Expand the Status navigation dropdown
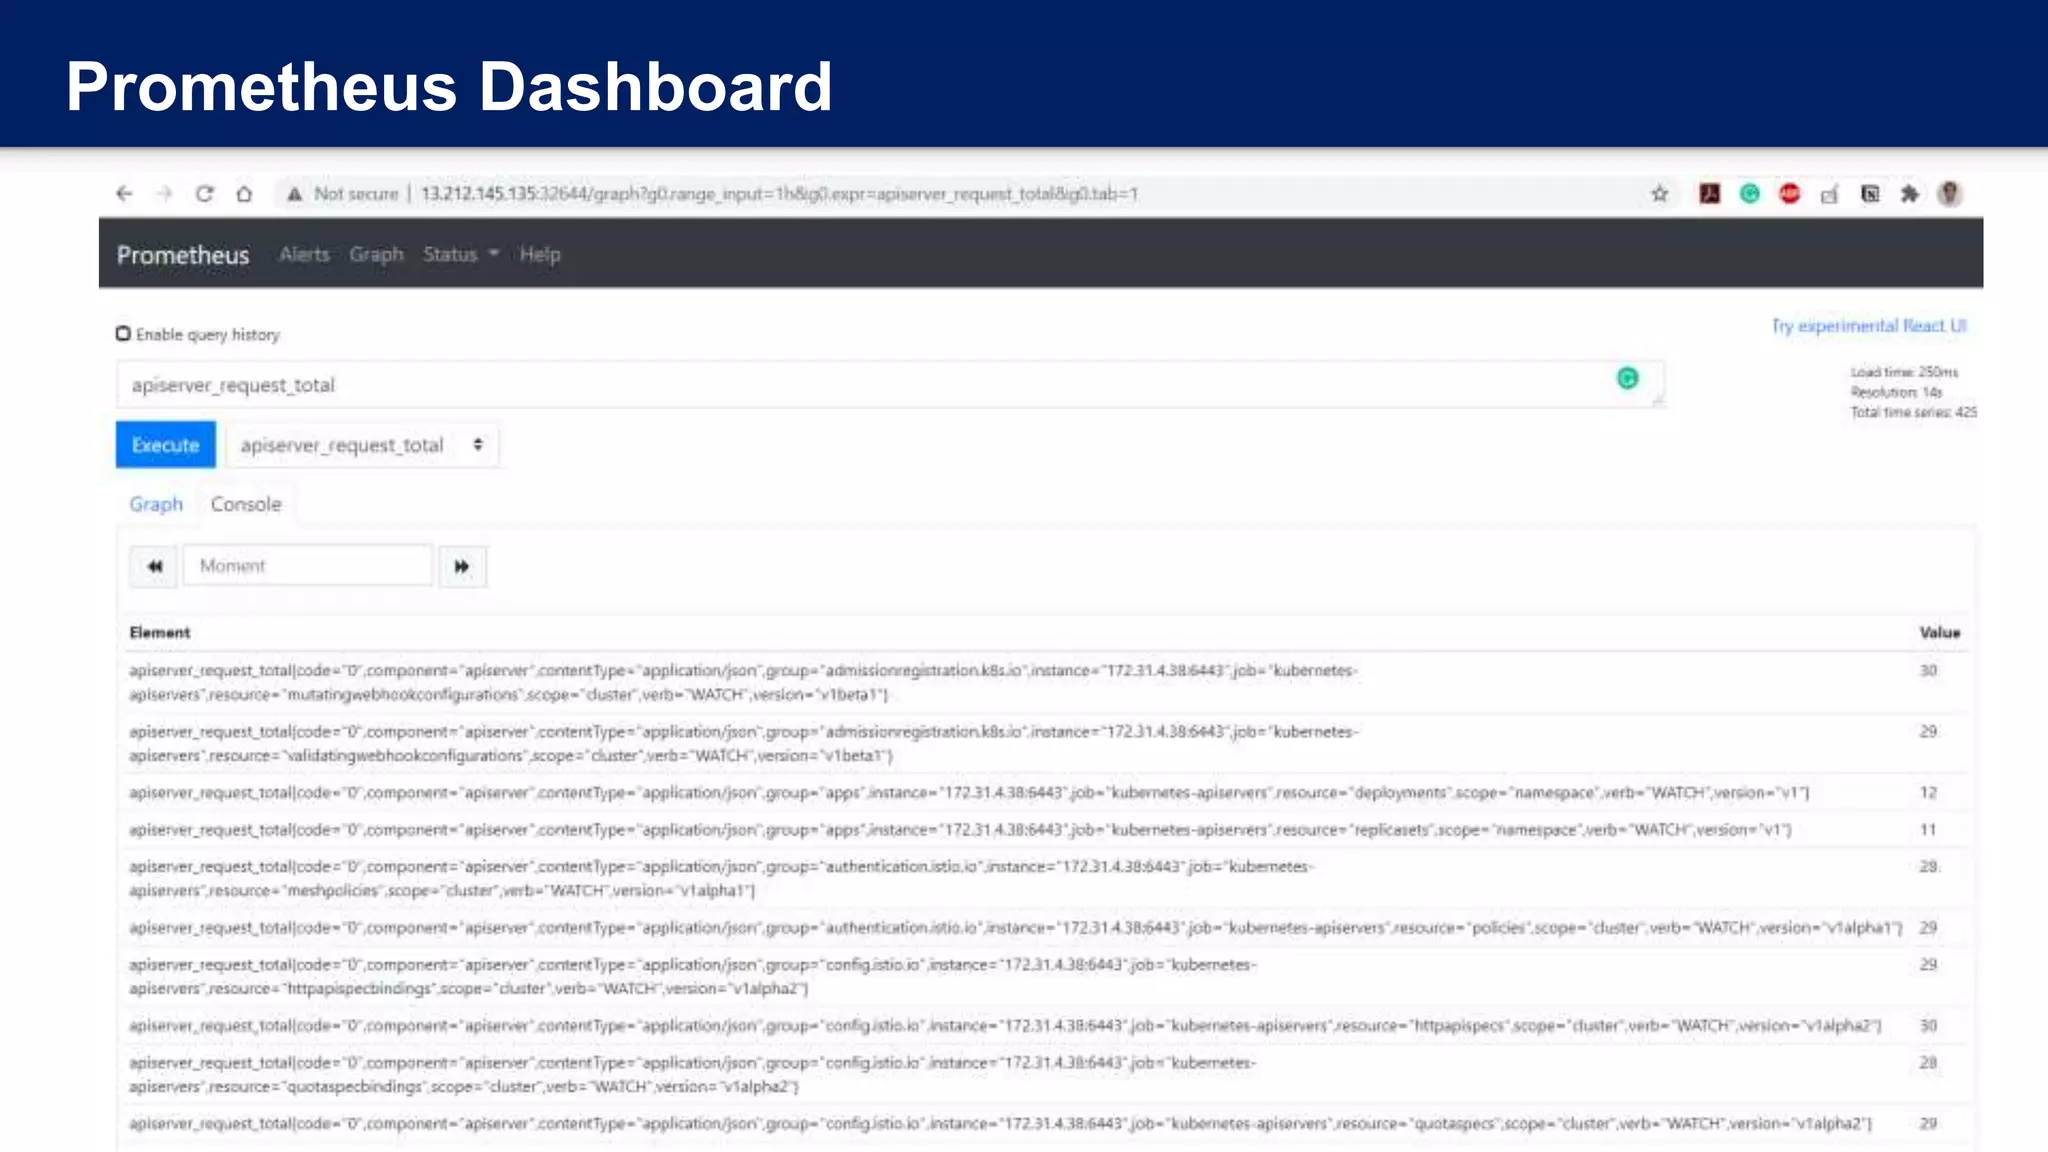Viewport: 2048px width, 1152px height. tap(461, 255)
